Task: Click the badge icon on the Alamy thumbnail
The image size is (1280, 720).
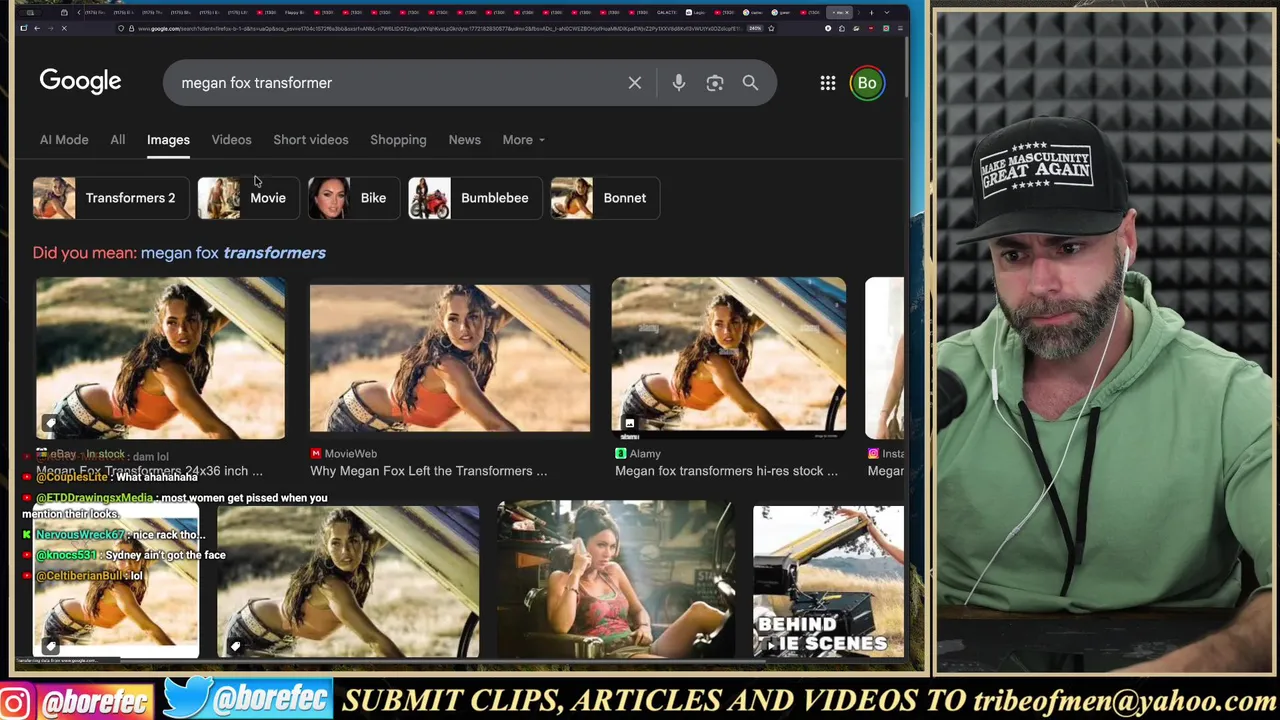Action: pos(629,423)
